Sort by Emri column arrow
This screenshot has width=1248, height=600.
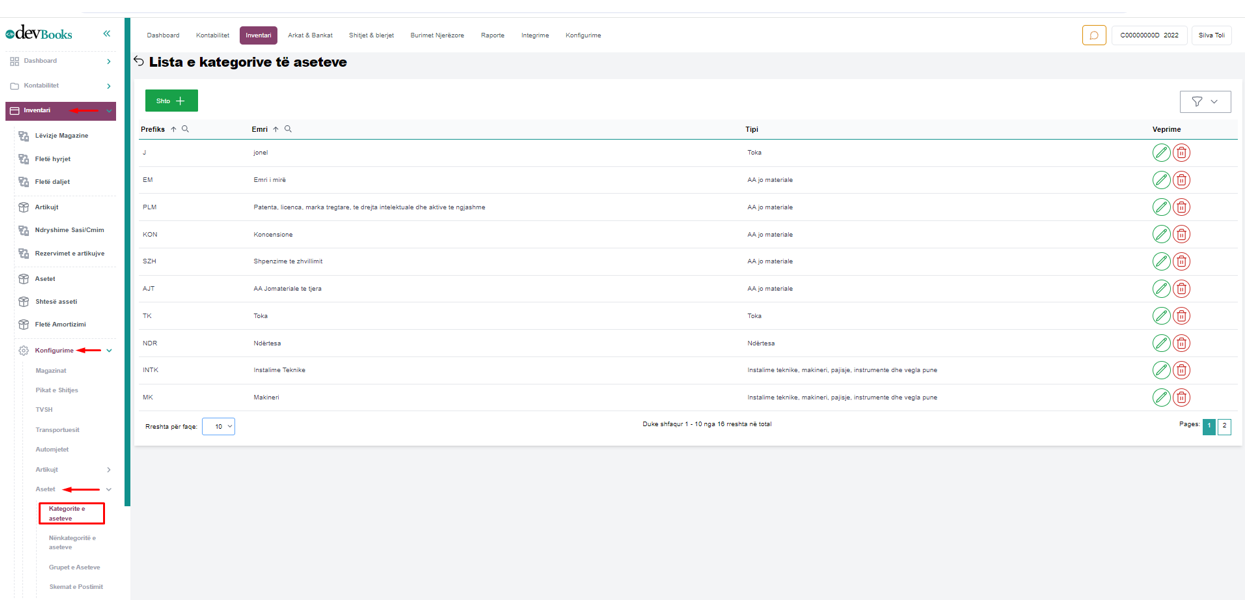pyautogui.click(x=276, y=129)
